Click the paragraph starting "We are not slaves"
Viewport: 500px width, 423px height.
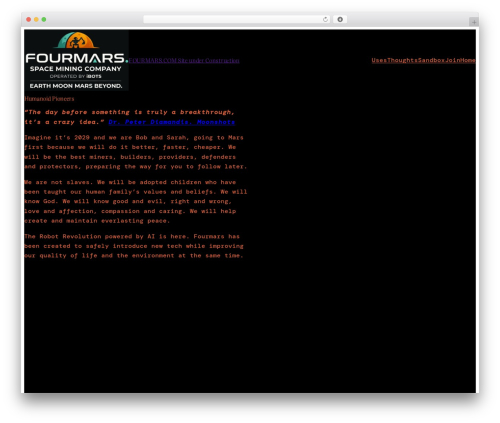coord(136,201)
